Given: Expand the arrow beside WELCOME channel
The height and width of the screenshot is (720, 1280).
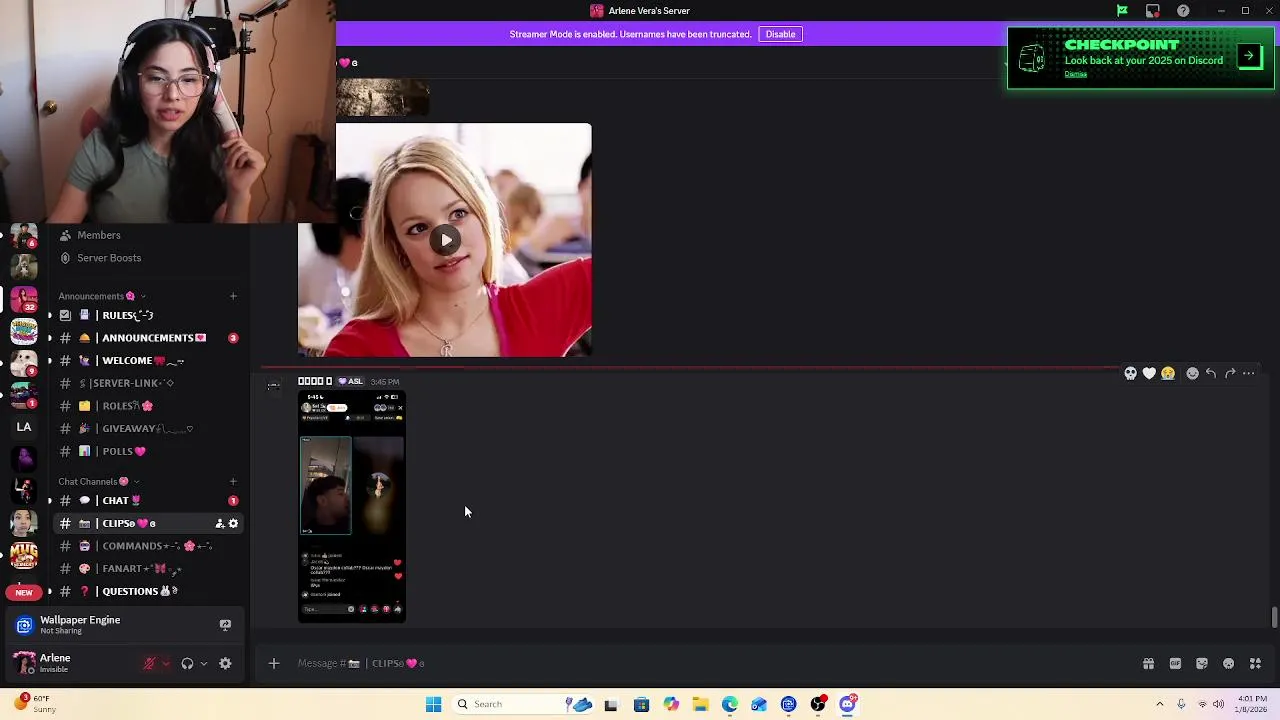Looking at the screenshot, I should coord(49,361).
